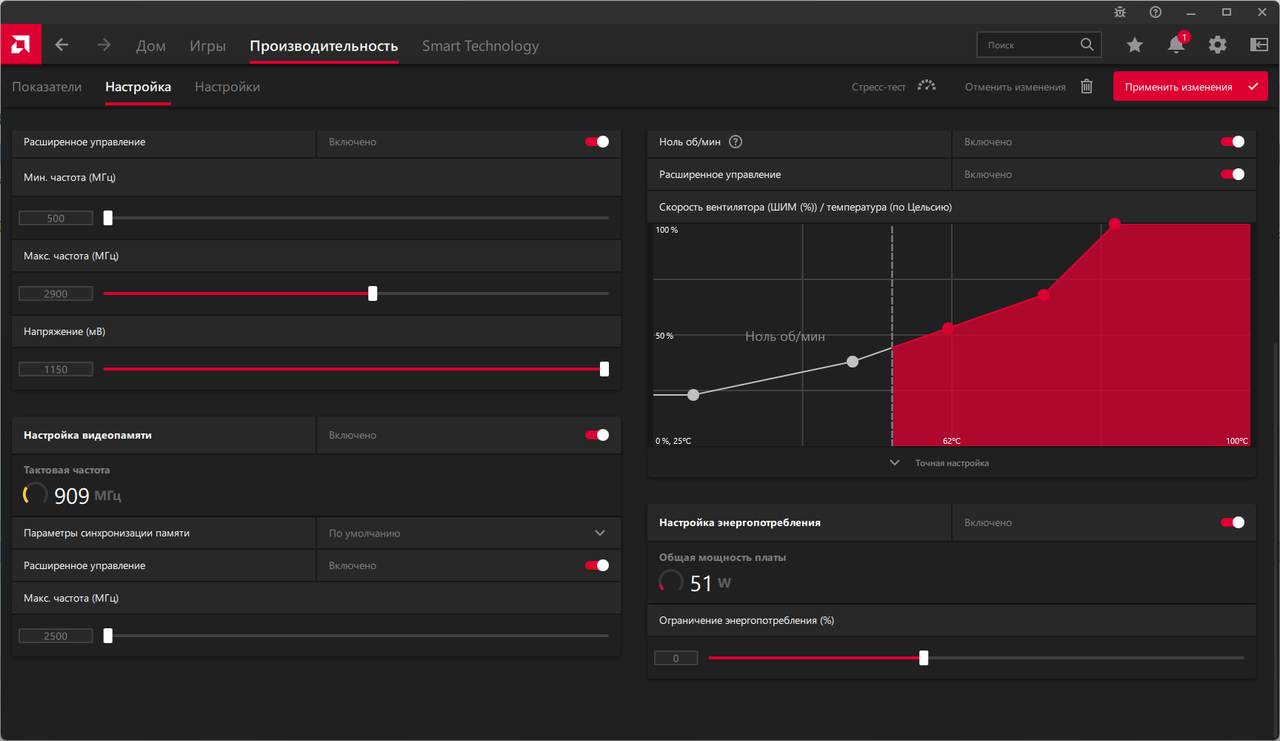The width and height of the screenshot is (1280, 741).
Task: Show Zero RPM help tooltip icon
Action: click(x=736, y=142)
